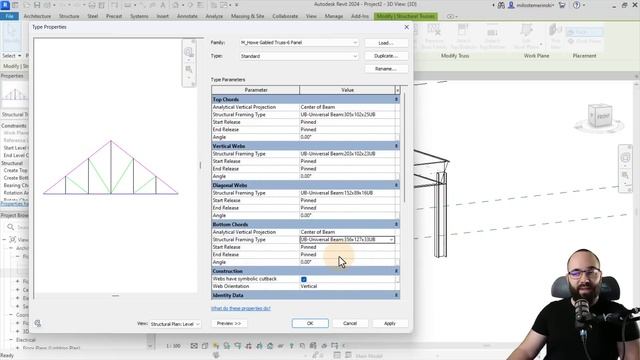Click the preview options icon at dialog bottom-left
This screenshot has width=640, height=360.
tap(38, 323)
